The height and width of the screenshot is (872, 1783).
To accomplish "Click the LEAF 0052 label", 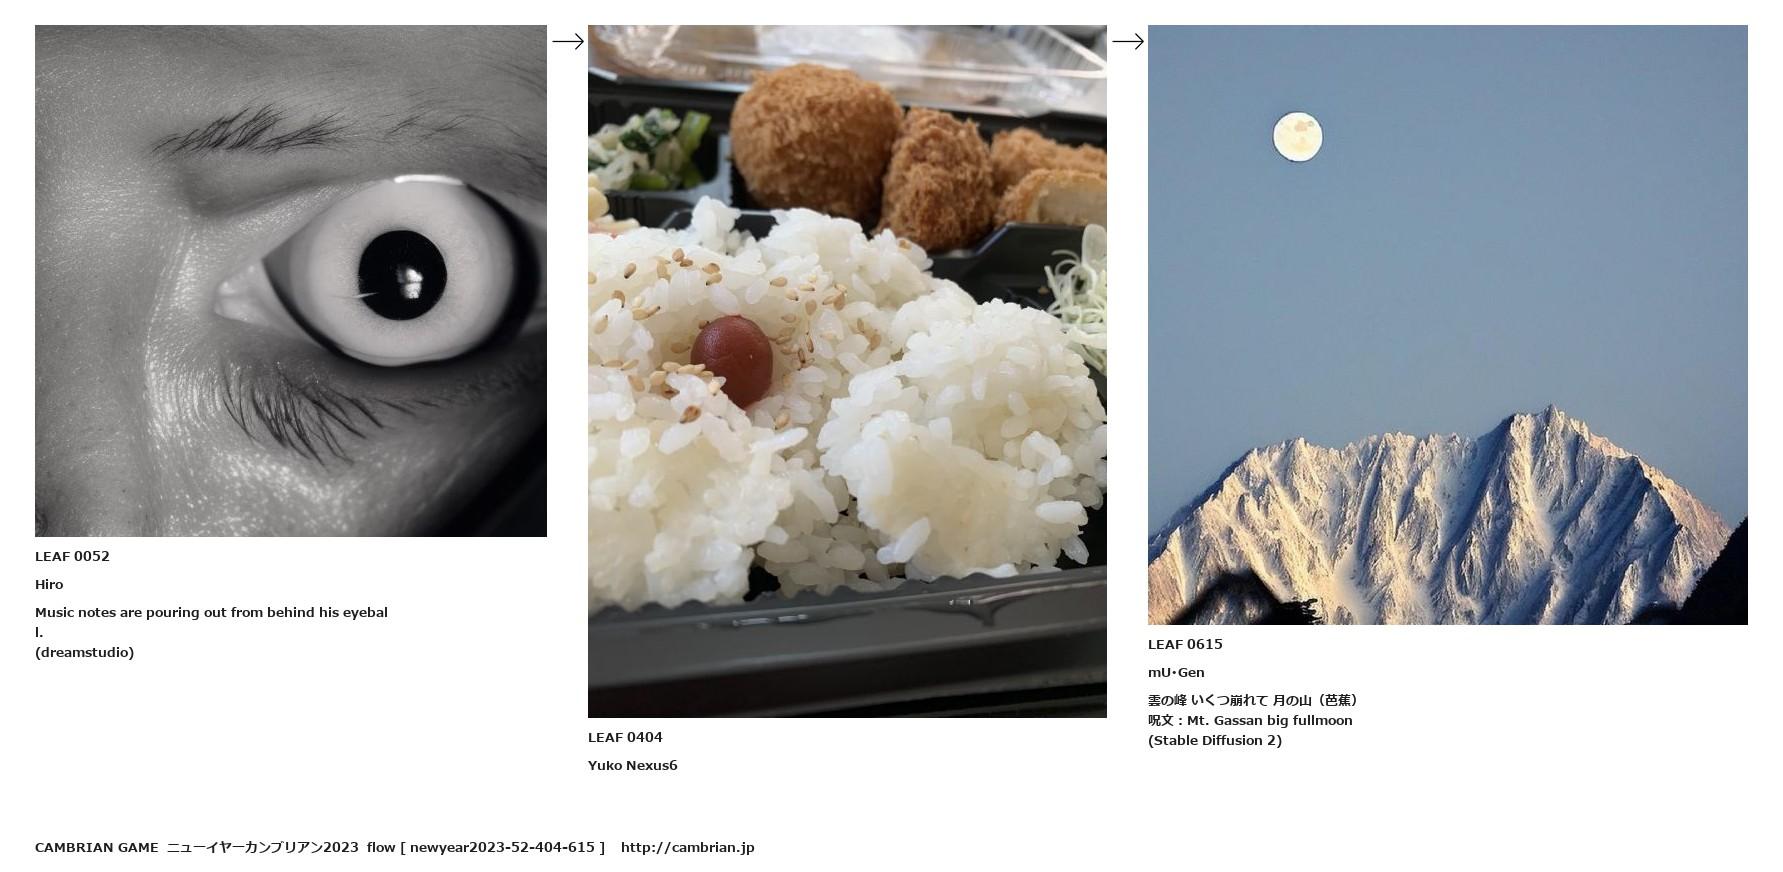I will pos(72,556).
